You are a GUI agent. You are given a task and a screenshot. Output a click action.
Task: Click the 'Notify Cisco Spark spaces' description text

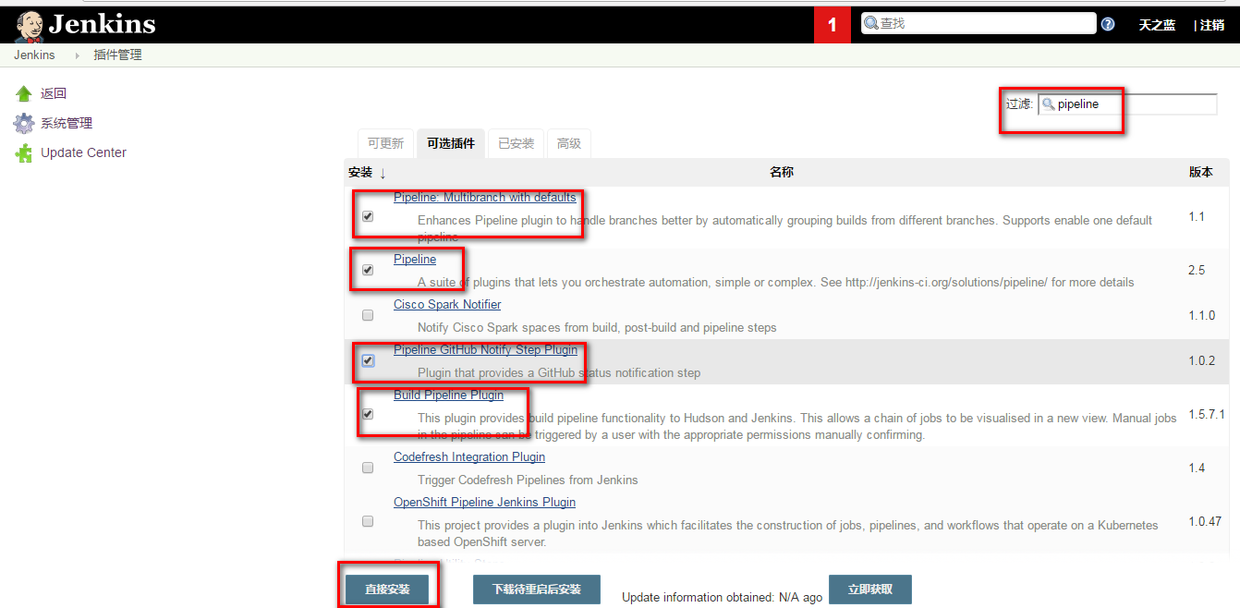pos(597,327)
